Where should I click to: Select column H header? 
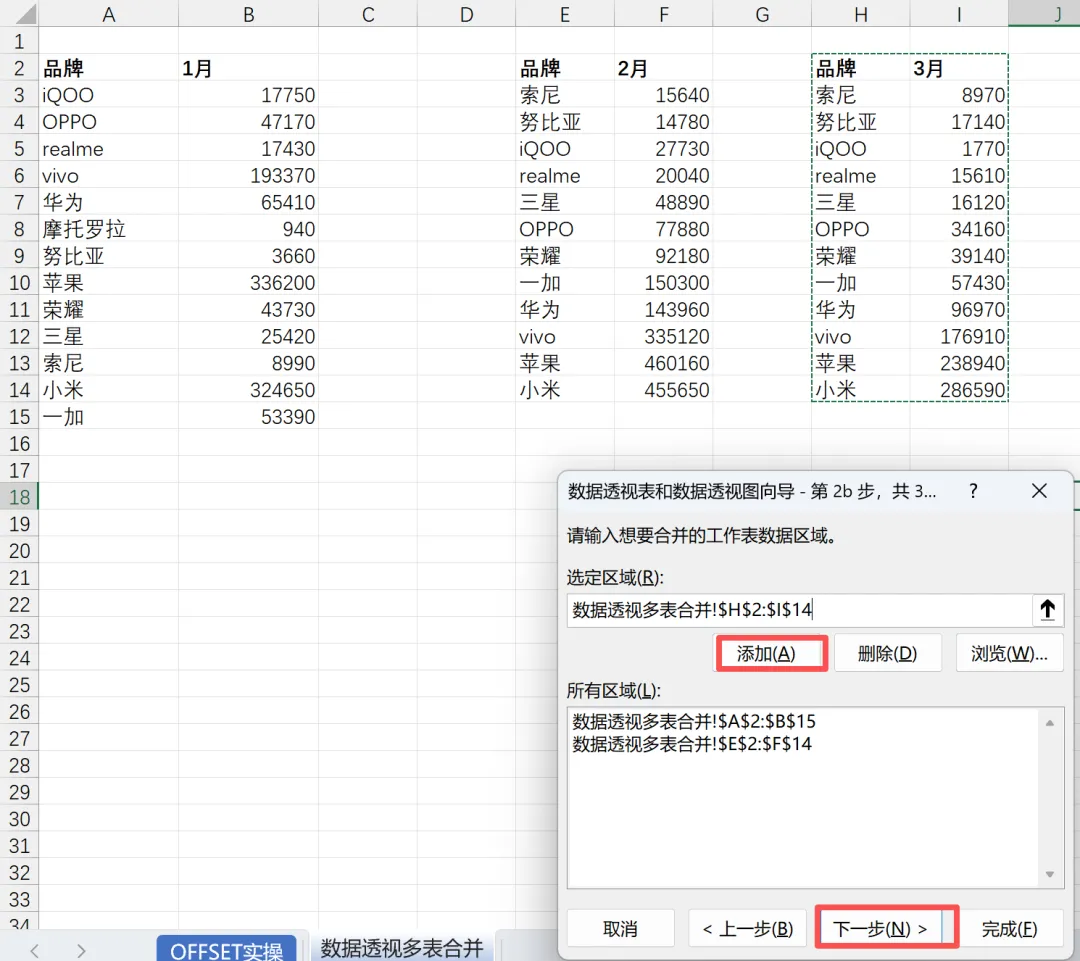[860, 14]
